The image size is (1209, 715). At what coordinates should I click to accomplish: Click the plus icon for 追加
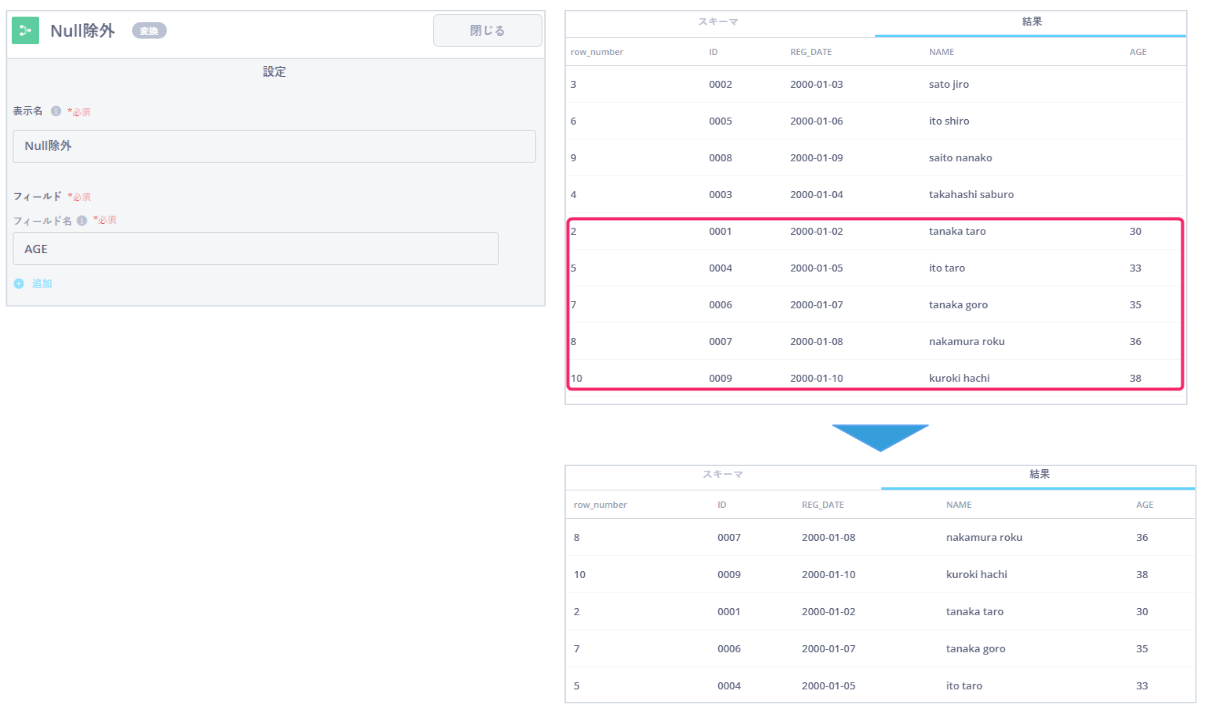point(19,284)
